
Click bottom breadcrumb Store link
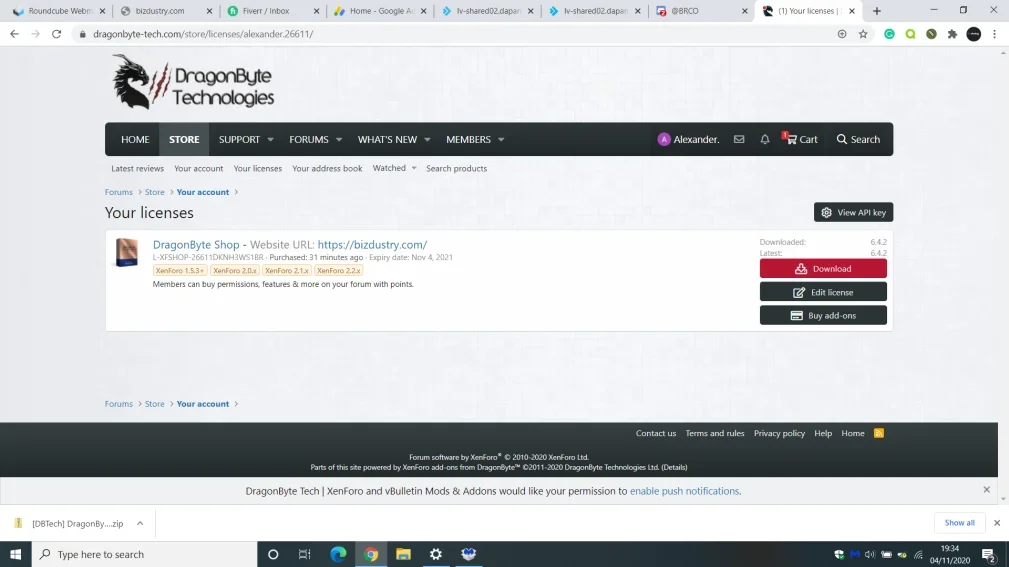coord(154,404)
